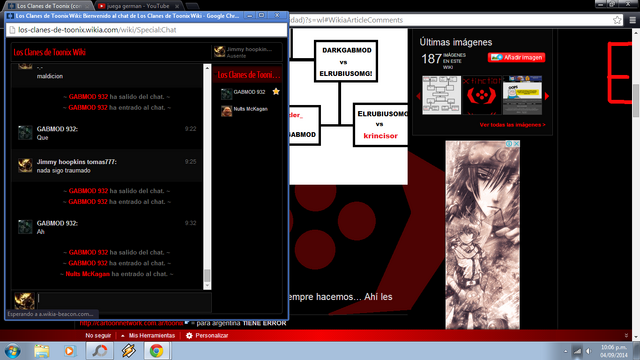Click the 'nada sigo traumado' chat message

coord(64,171)
